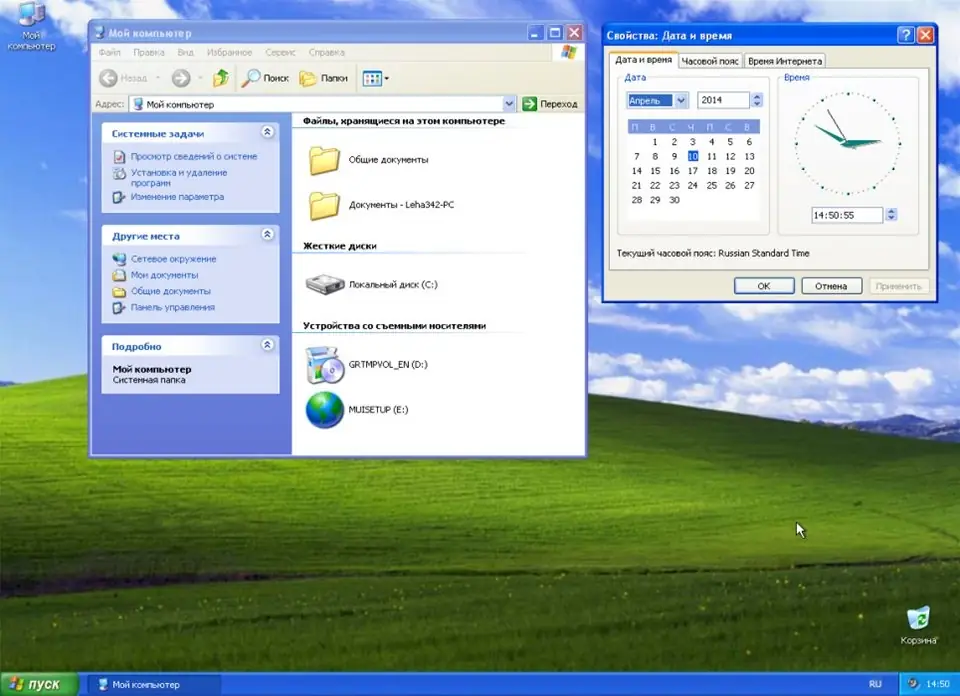Toggle the Папки folders pane
The height and width of the screenshot is (696, 960).
(323, 78)
